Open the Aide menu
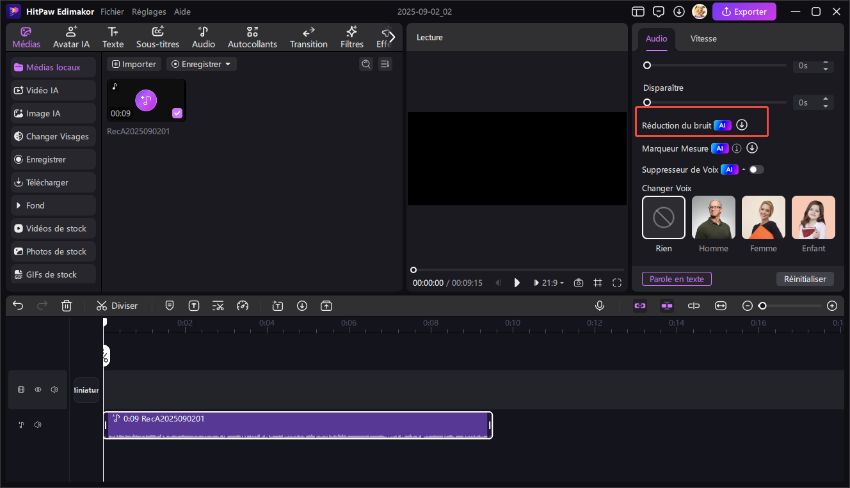 [x=182, y=11]
